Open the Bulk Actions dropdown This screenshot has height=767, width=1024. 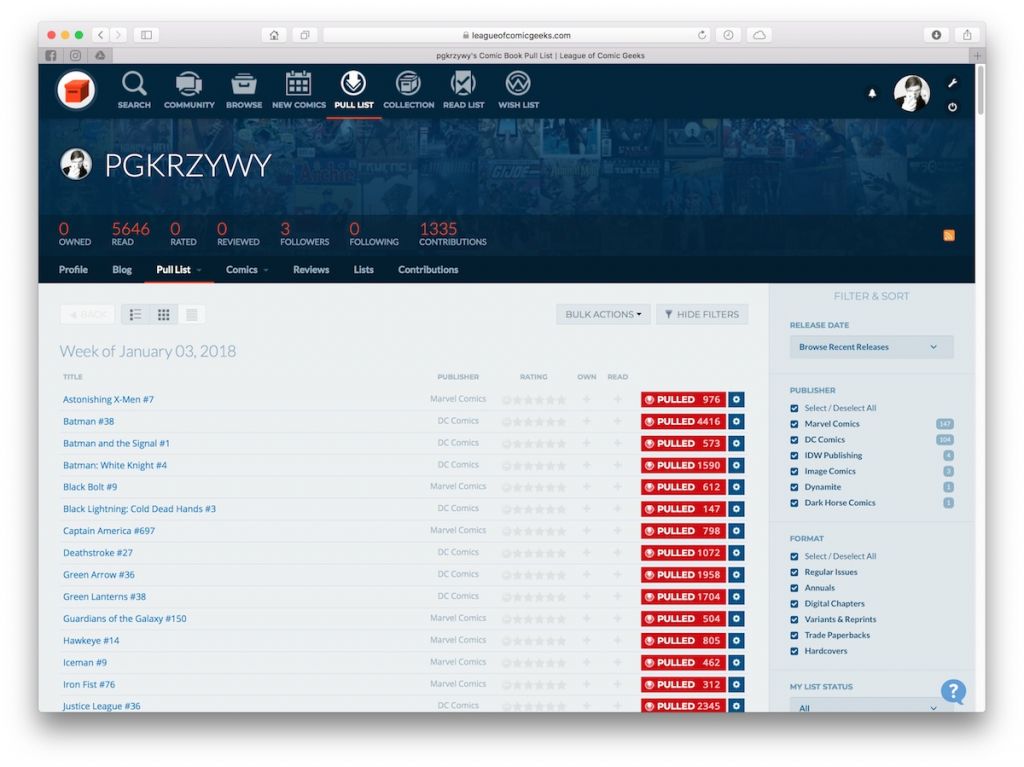[603, 314]
